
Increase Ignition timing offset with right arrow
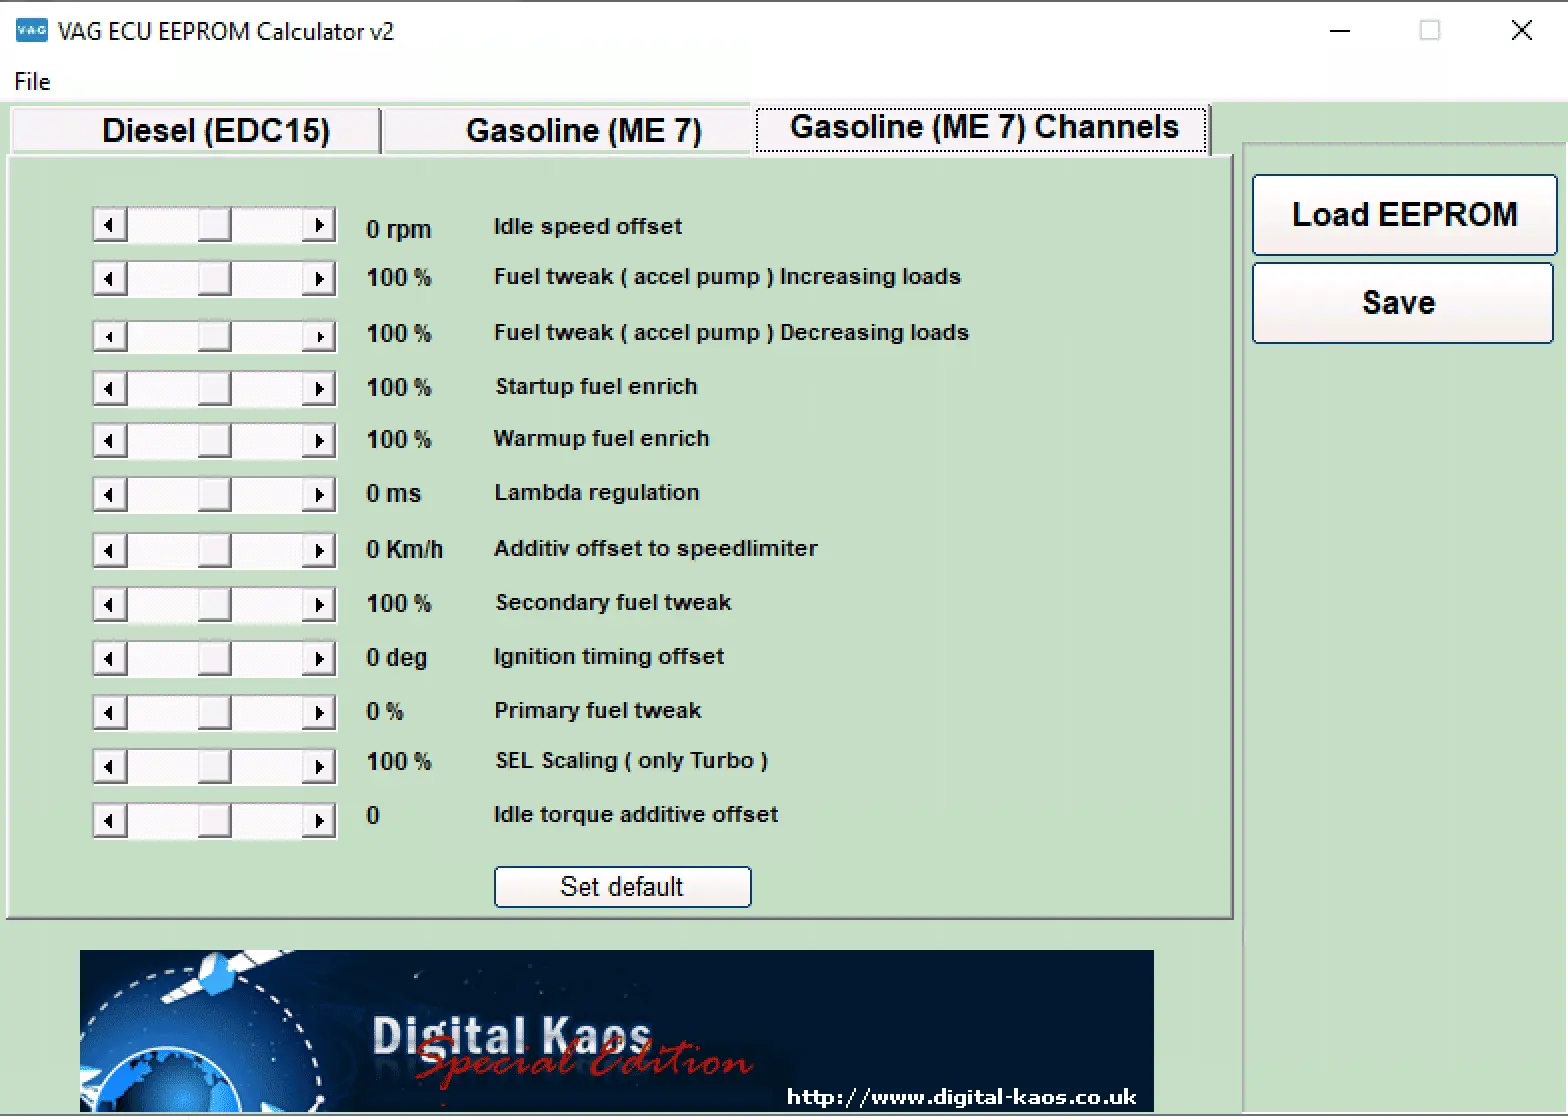click(318, 658)
